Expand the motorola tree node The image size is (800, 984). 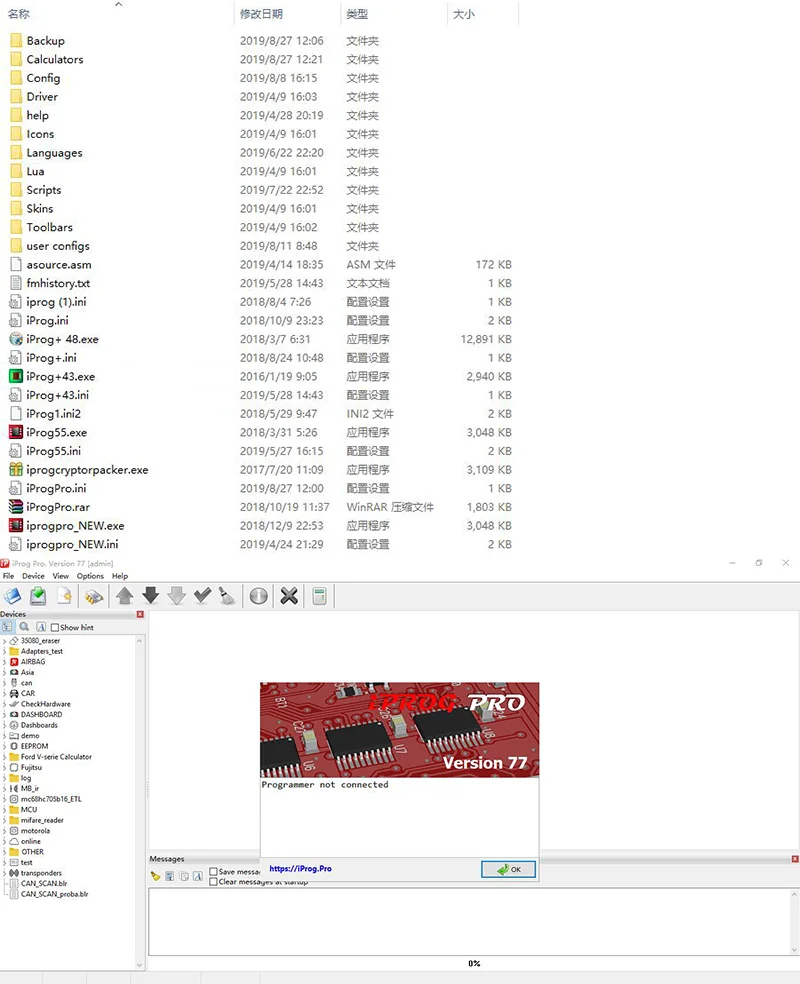point(4,830)
